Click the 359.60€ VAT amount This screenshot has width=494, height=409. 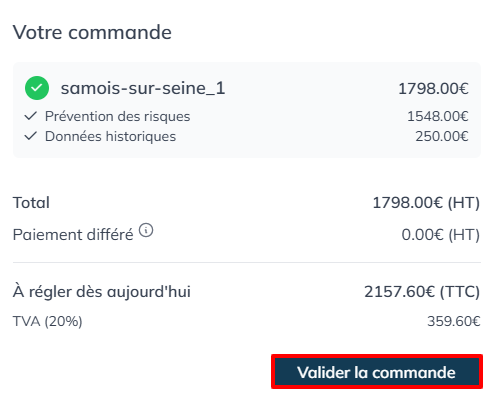[x=454, y=321]
